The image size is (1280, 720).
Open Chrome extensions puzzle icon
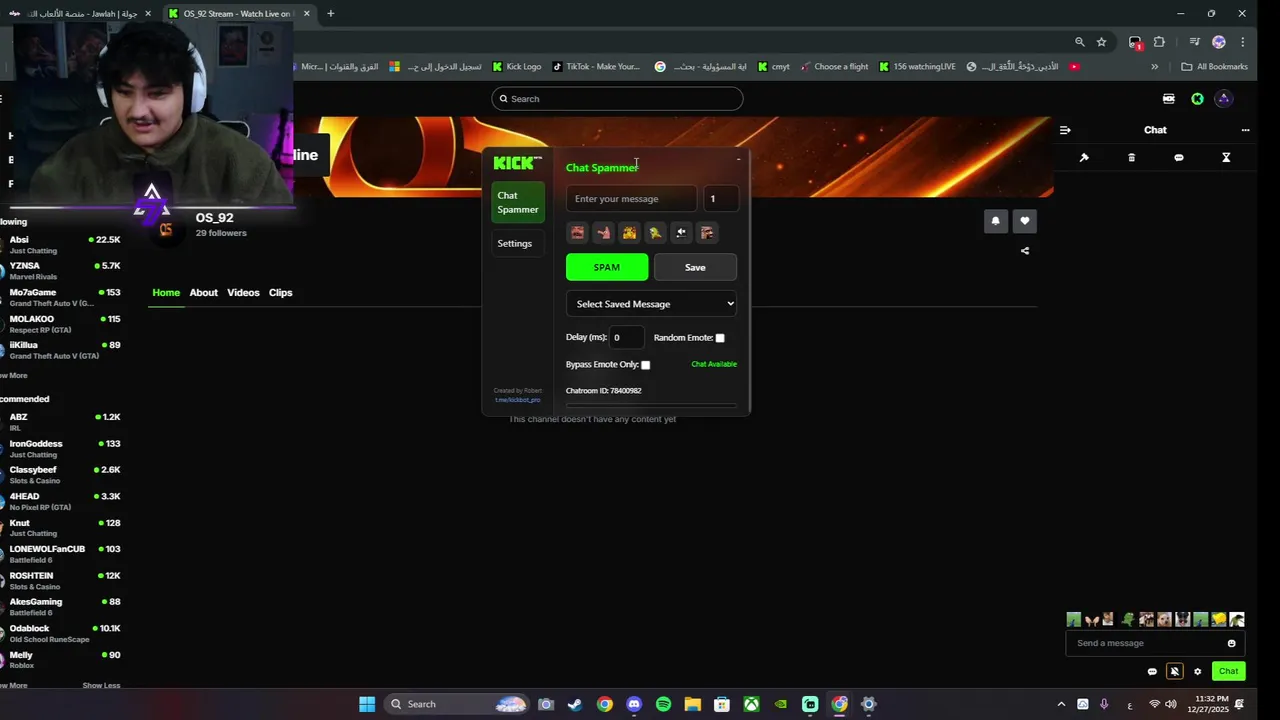1159,42
